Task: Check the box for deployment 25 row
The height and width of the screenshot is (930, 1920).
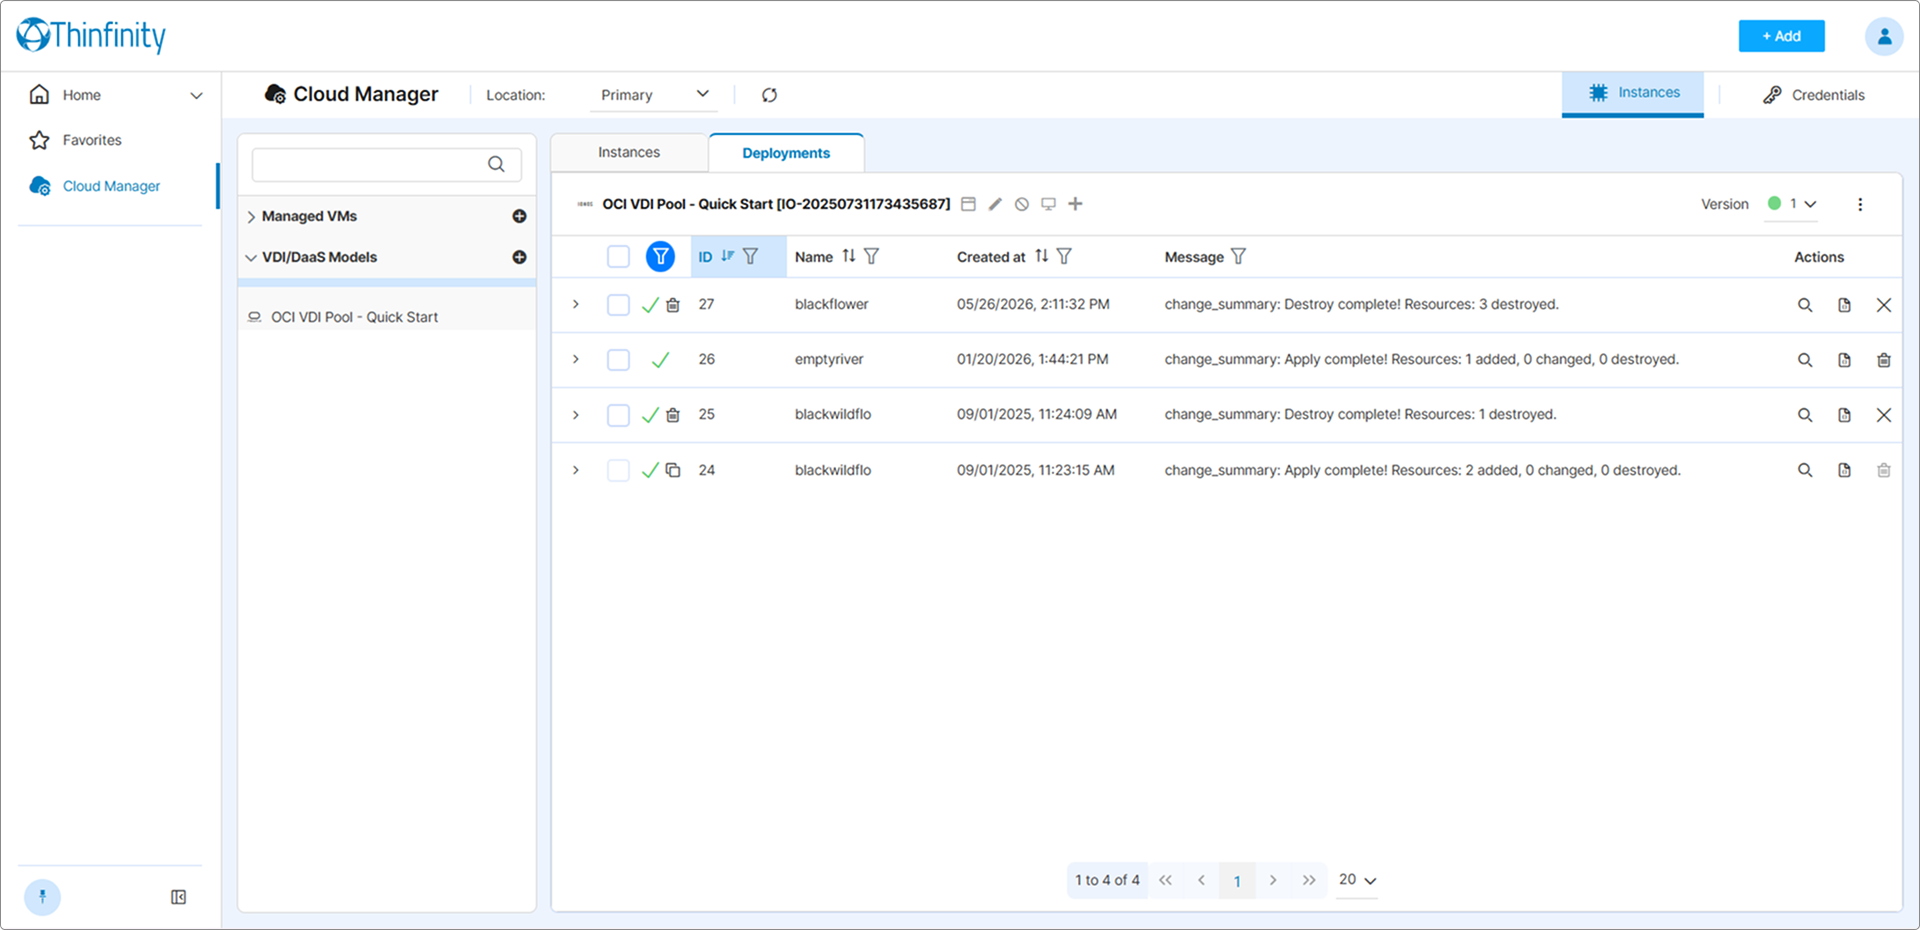Action: click(618, 415)
